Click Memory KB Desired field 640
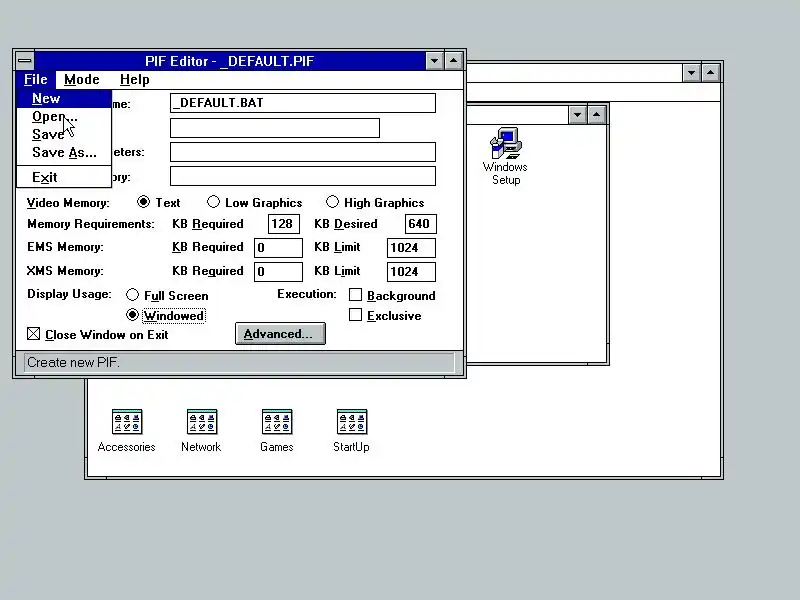Screen dimensions: 800x600 420,223
